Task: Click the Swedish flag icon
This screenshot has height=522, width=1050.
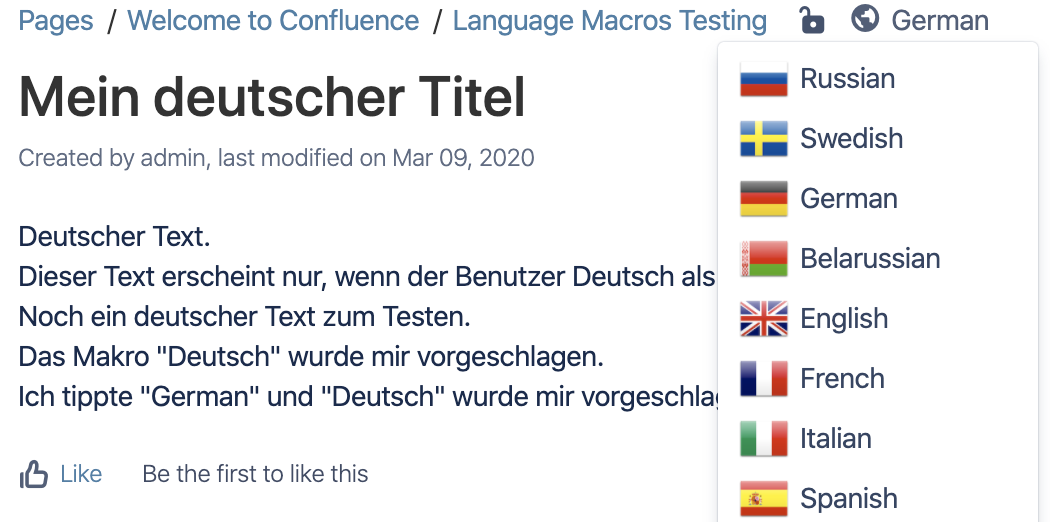Action: 763,139
